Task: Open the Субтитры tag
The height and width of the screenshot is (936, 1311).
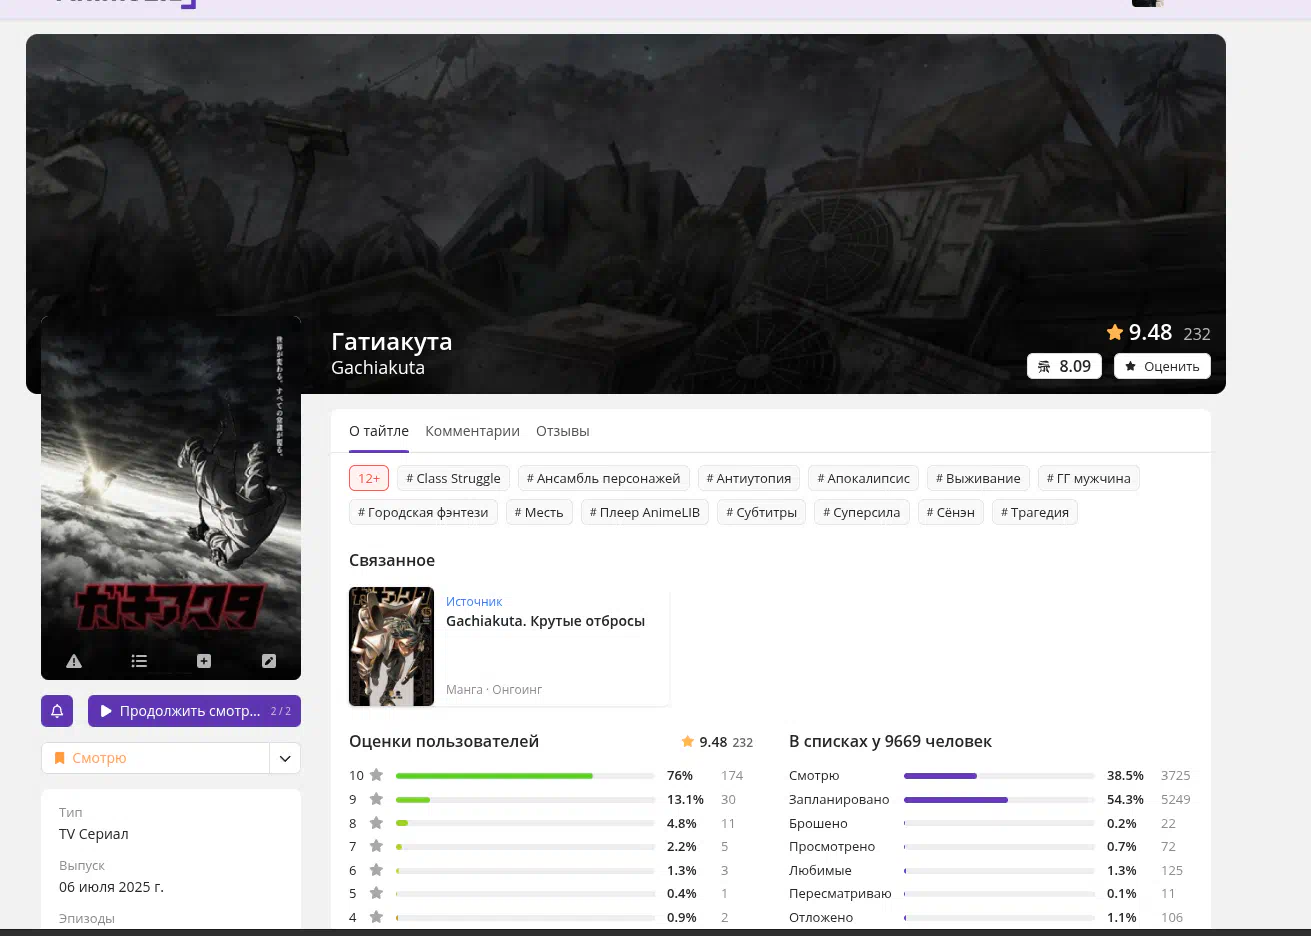Action: [x=761, y=512]
